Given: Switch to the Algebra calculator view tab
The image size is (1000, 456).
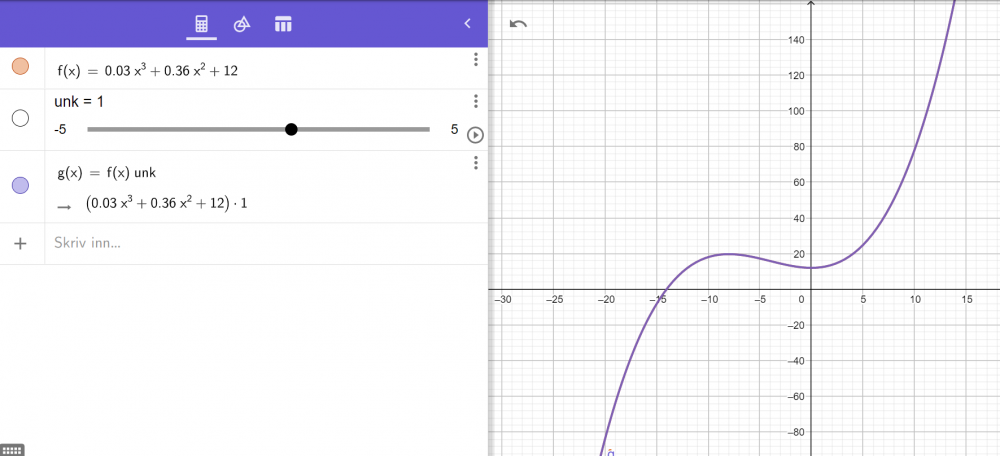Looking at the screenshot, I should coord(202,24).
